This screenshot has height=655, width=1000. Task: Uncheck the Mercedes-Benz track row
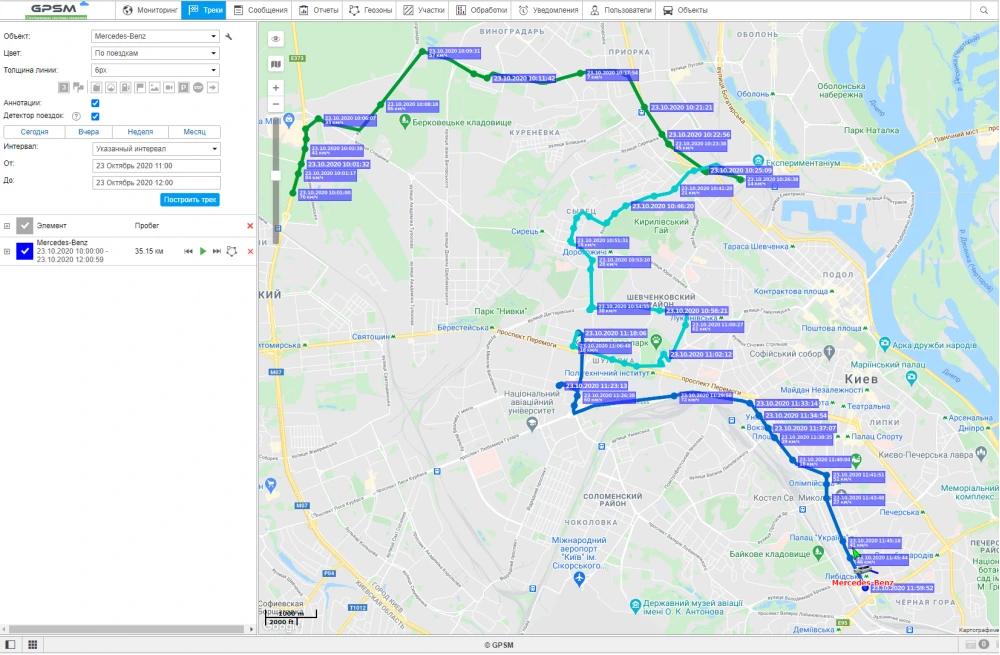[x=25, y=251]
